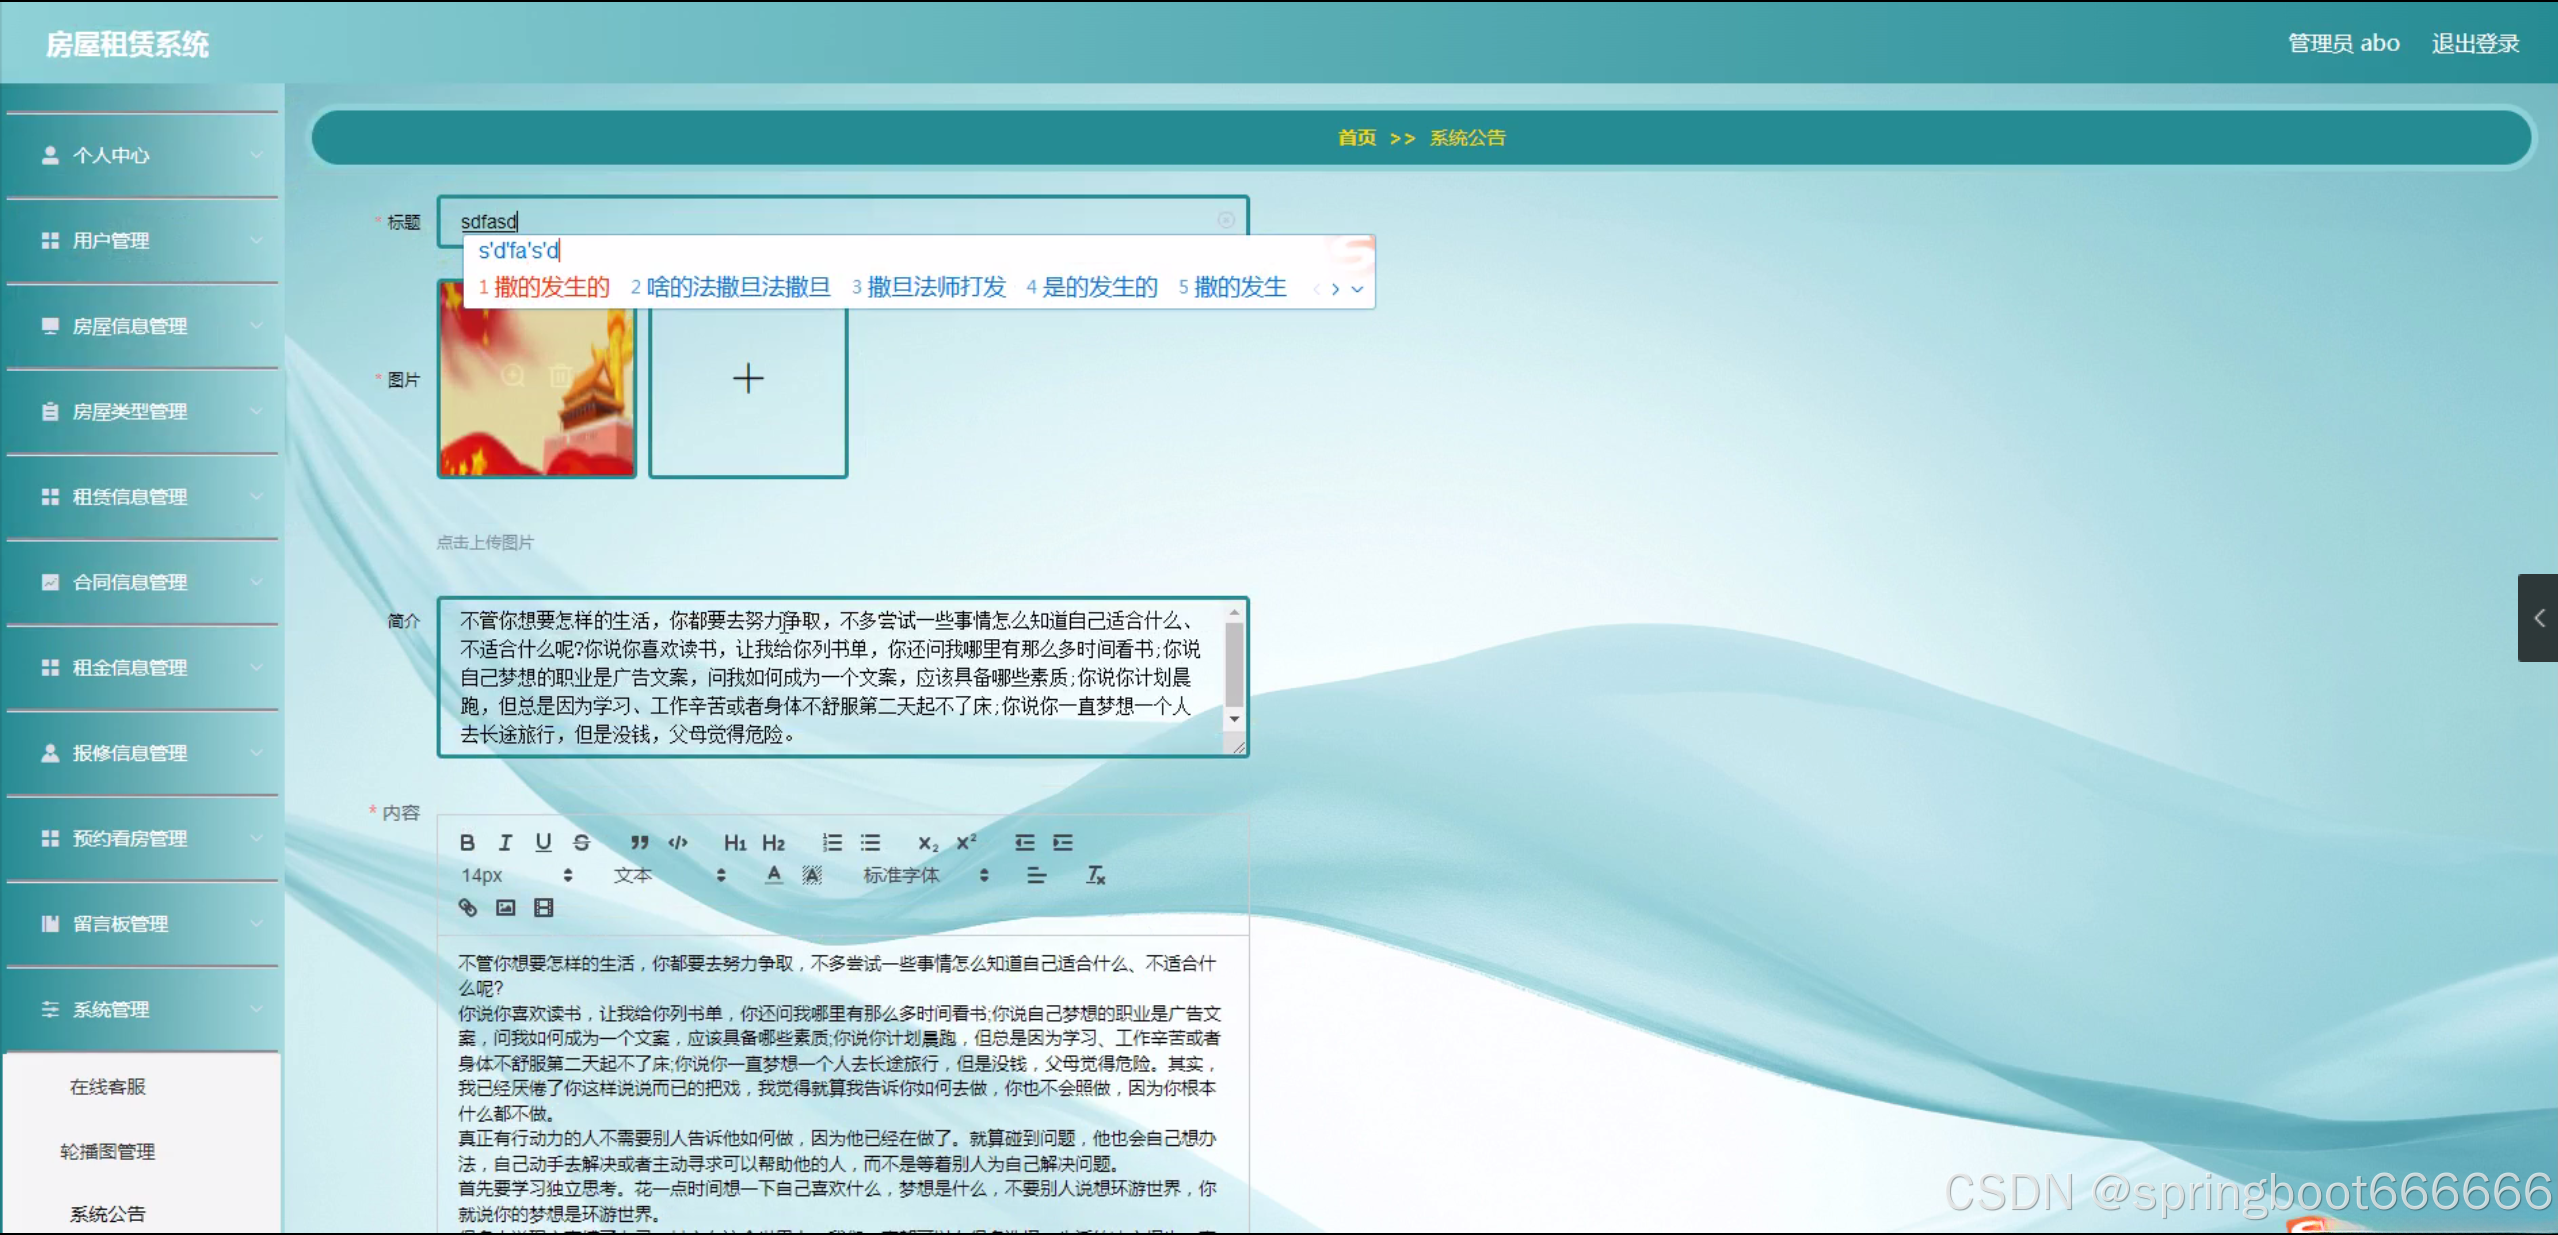Insert a hyperlink using the link icon

tap(467, 907)
